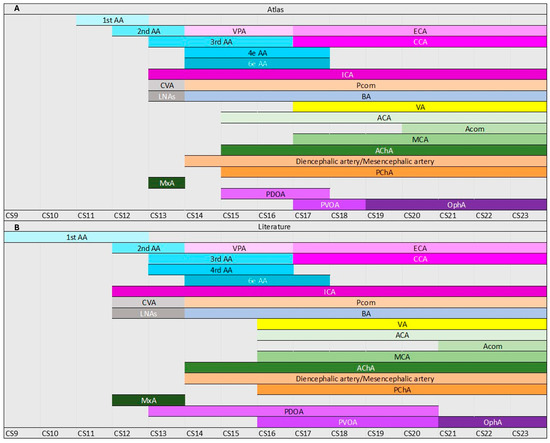This screenshot has width=550, height=443.
Task: Click CS21 axis label below Literature chart
Action: pyautogui.click(x=448, y=433)
